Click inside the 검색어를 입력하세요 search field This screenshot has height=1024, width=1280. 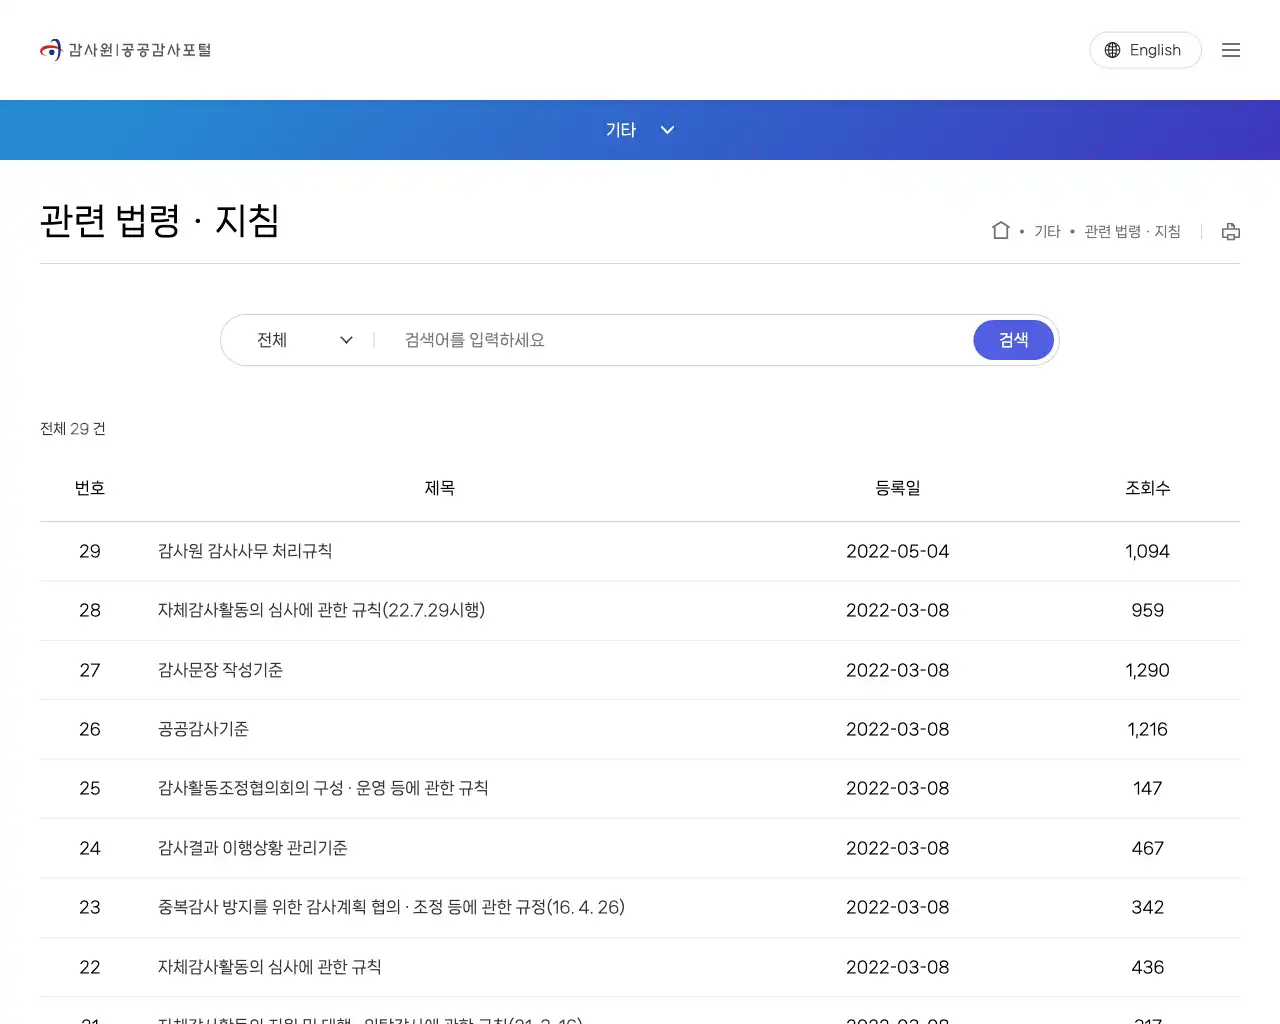pyautogui.click(x=600, y=340)
